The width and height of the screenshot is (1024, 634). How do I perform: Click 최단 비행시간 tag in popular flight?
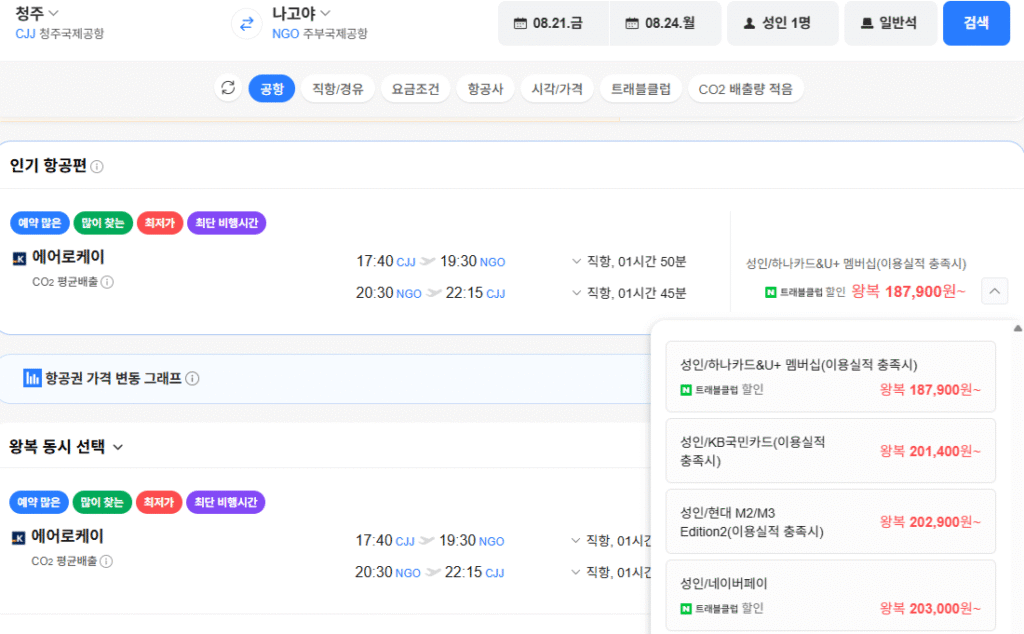tap(227, 223)
